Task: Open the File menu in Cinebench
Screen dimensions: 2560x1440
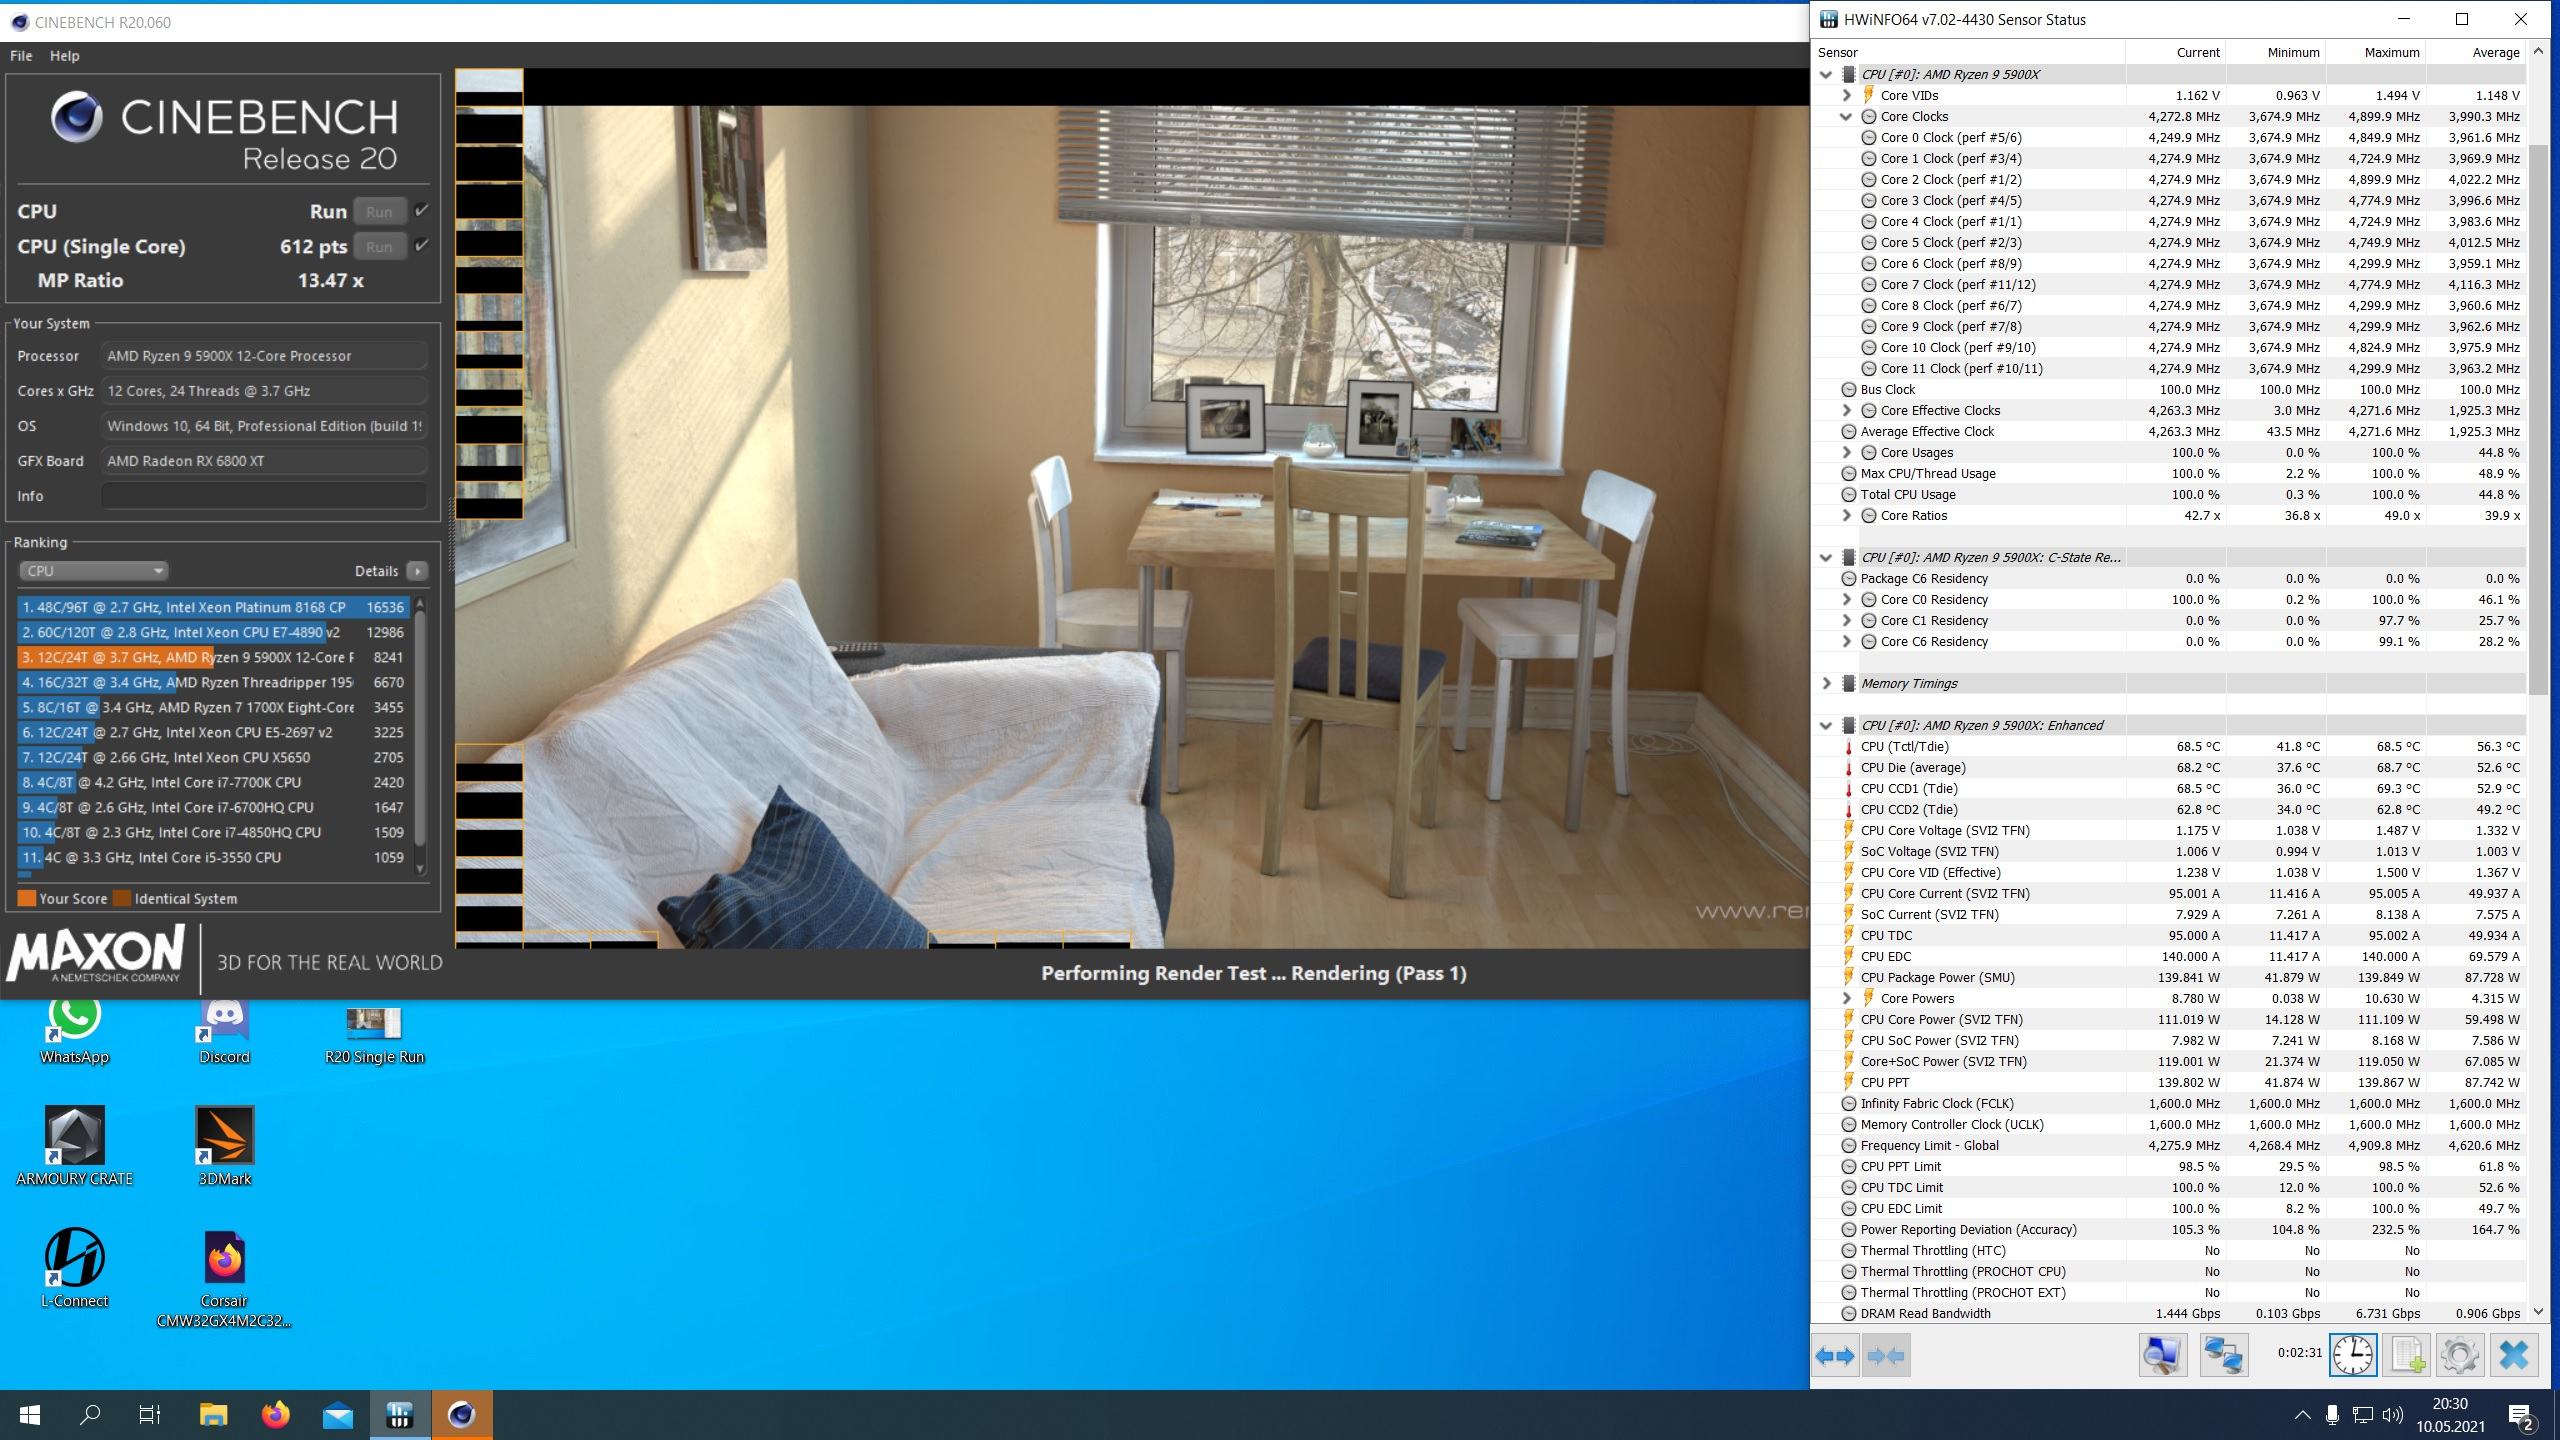Action: point(21,56)
